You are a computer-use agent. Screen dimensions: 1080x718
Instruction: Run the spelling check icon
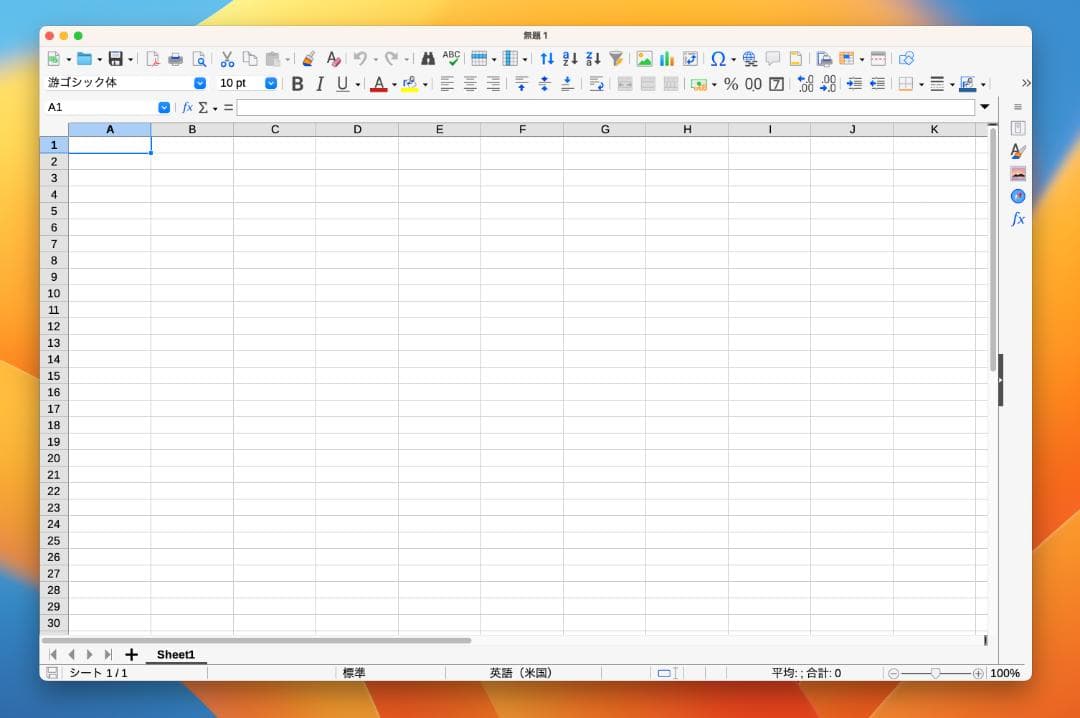click(x=451, y=59)
